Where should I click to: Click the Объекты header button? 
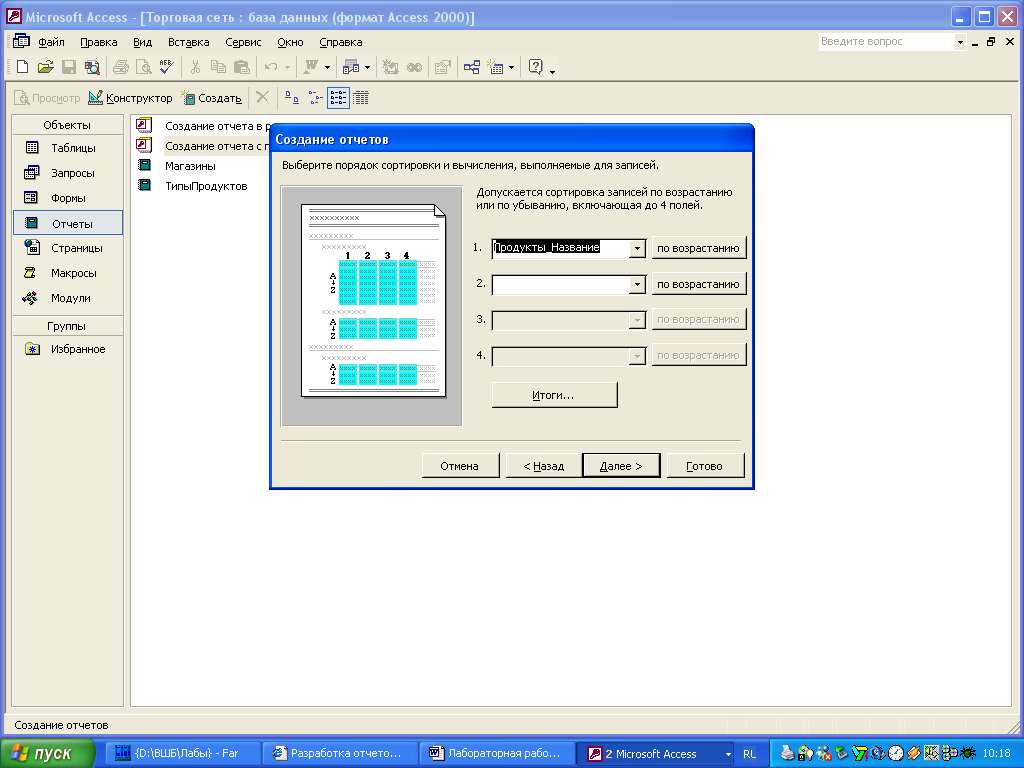(67, 125)
